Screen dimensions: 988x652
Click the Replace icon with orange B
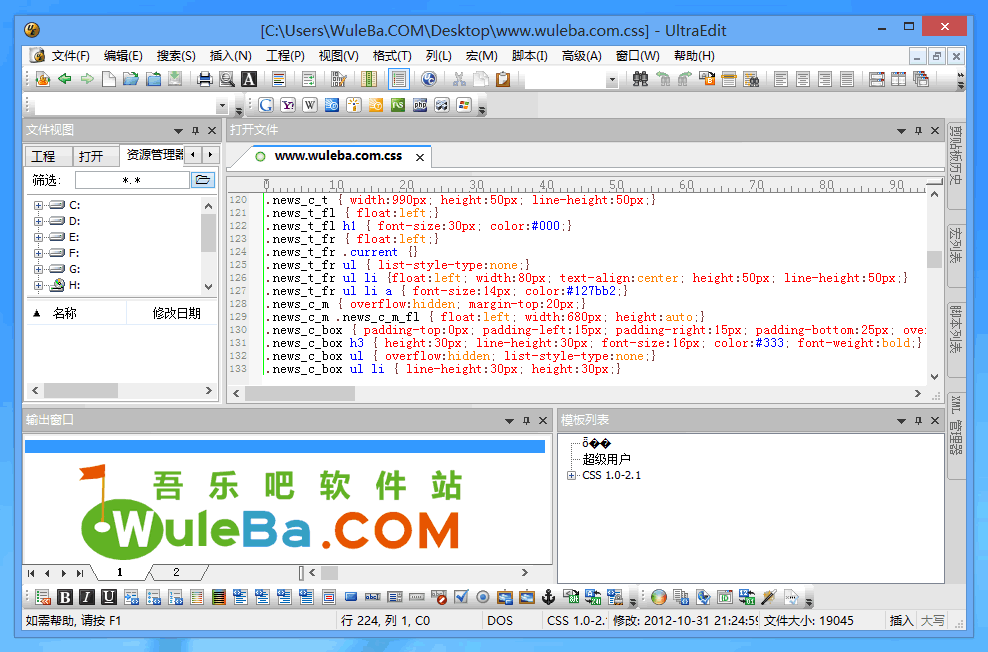click(707, 79)
